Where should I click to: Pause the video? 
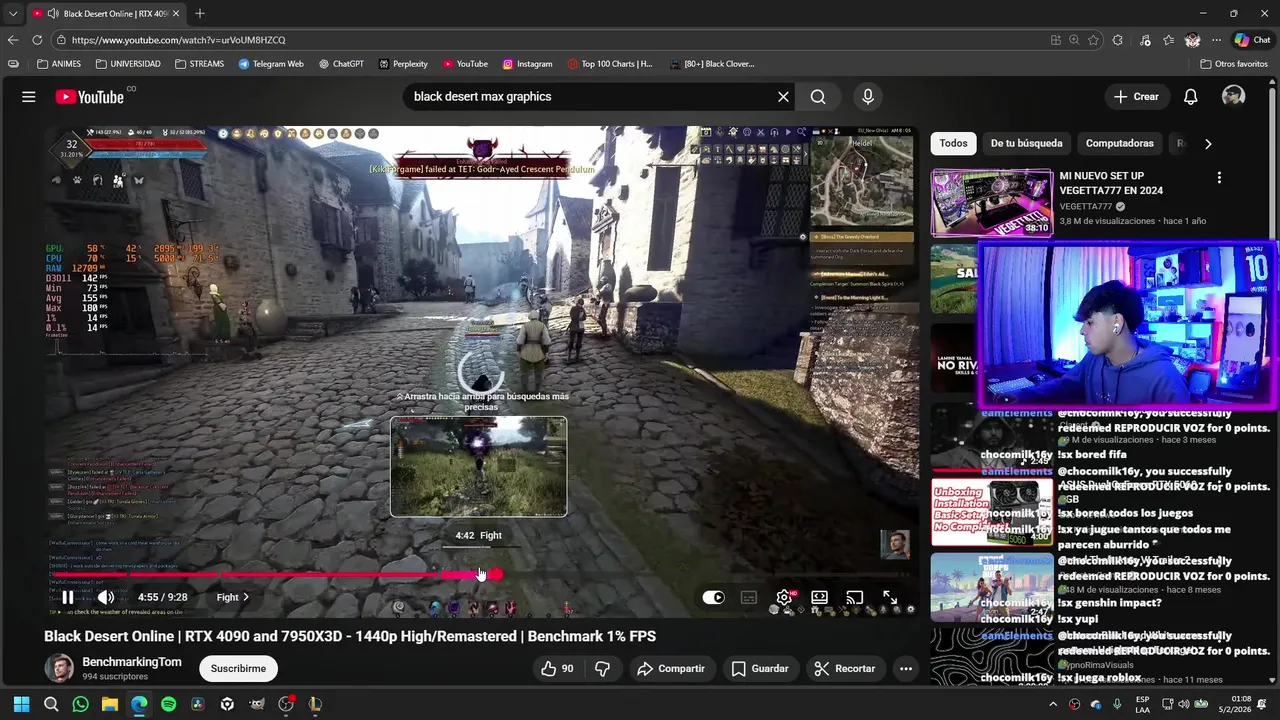pyautogui.click(x=67, y=597)
